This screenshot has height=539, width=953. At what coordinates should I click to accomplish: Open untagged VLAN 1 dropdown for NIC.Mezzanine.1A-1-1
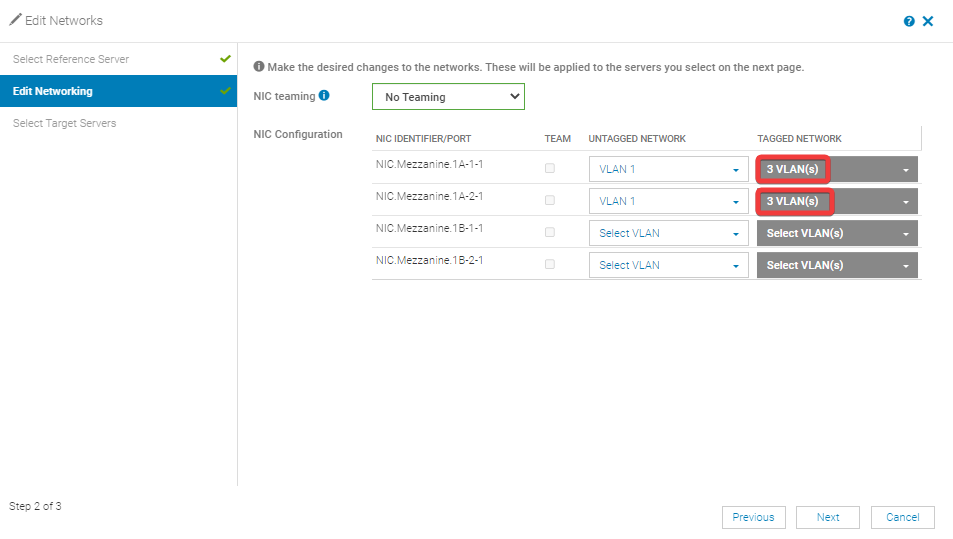point(669,169)
